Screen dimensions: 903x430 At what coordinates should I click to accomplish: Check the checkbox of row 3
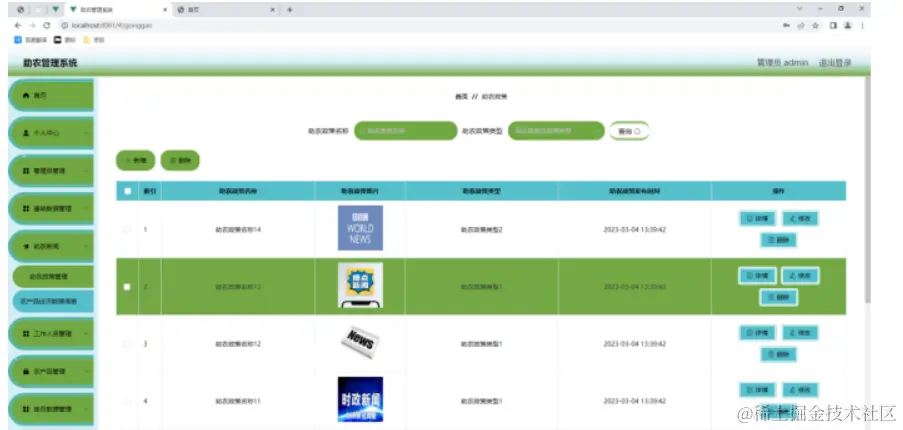click(x=127, y=344)
